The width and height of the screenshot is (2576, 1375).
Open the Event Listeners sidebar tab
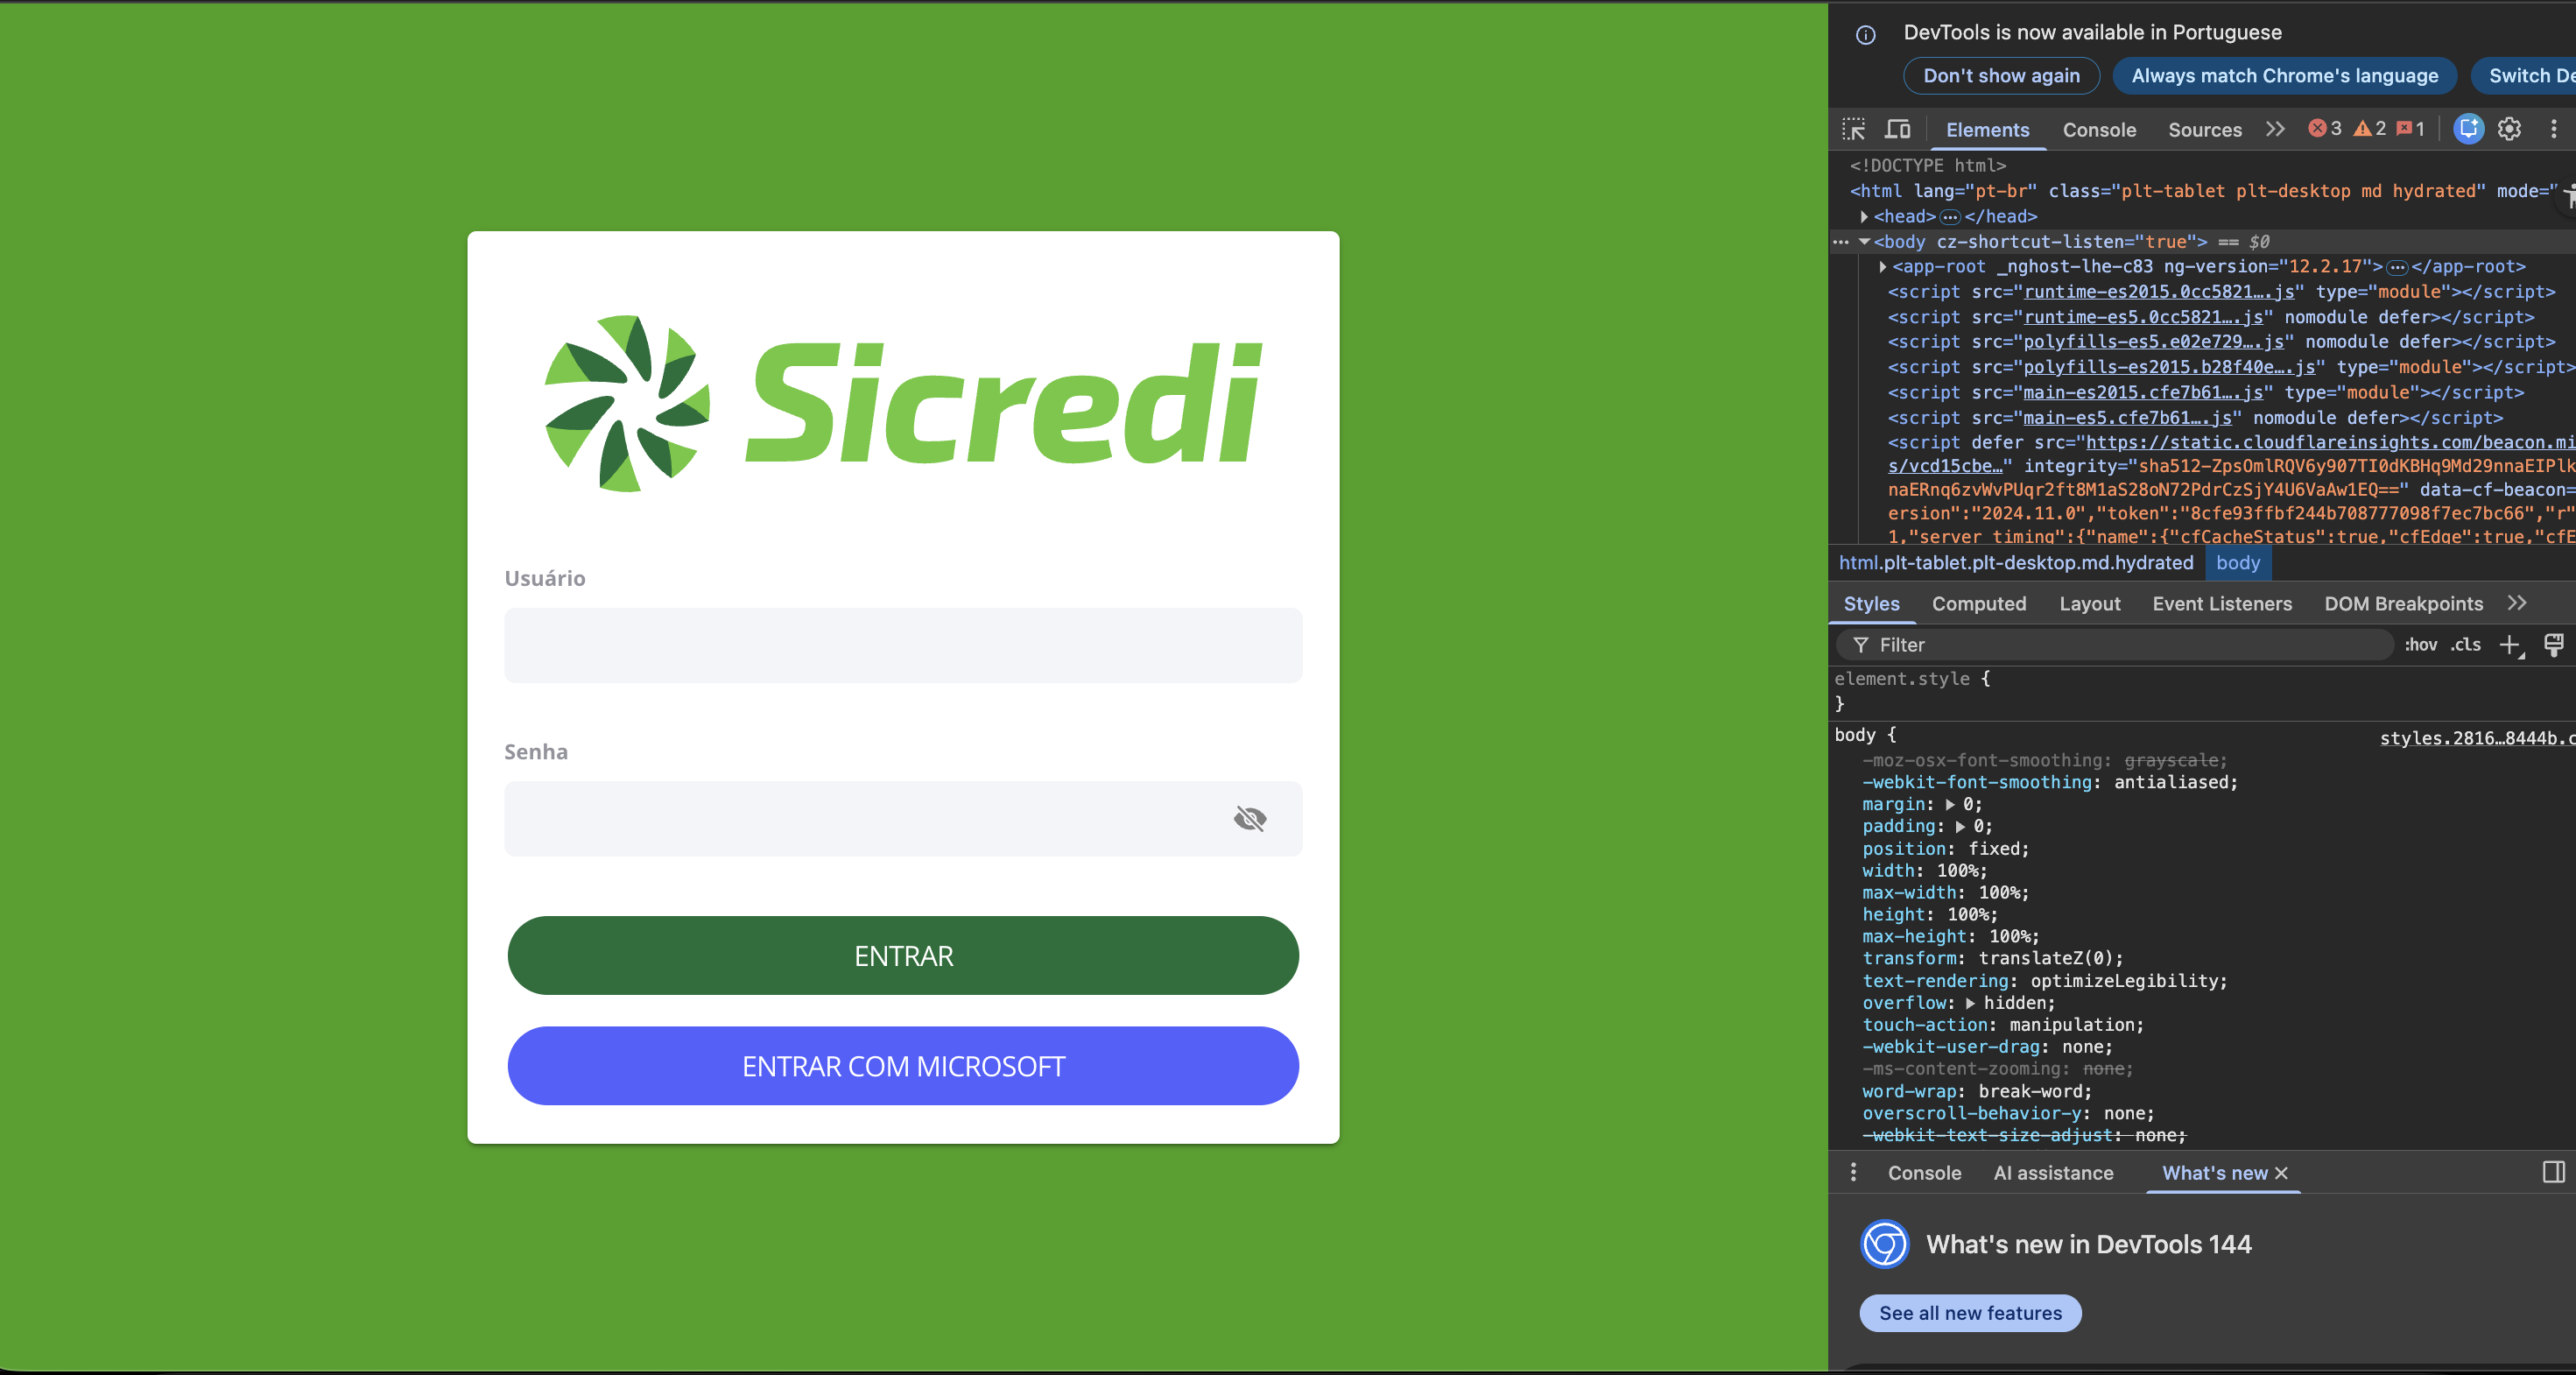click(2221, 604)
